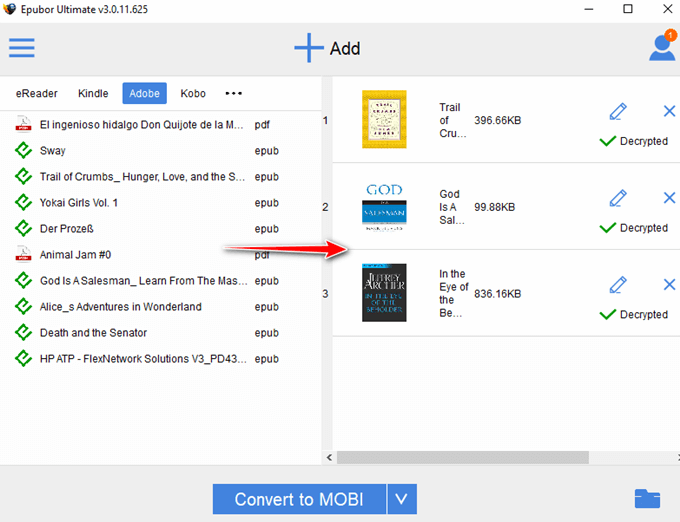Click the Decrypted status of God Is A Salesman
The image size is (680, 522).
pyautogui.click(x=634, y=228)
